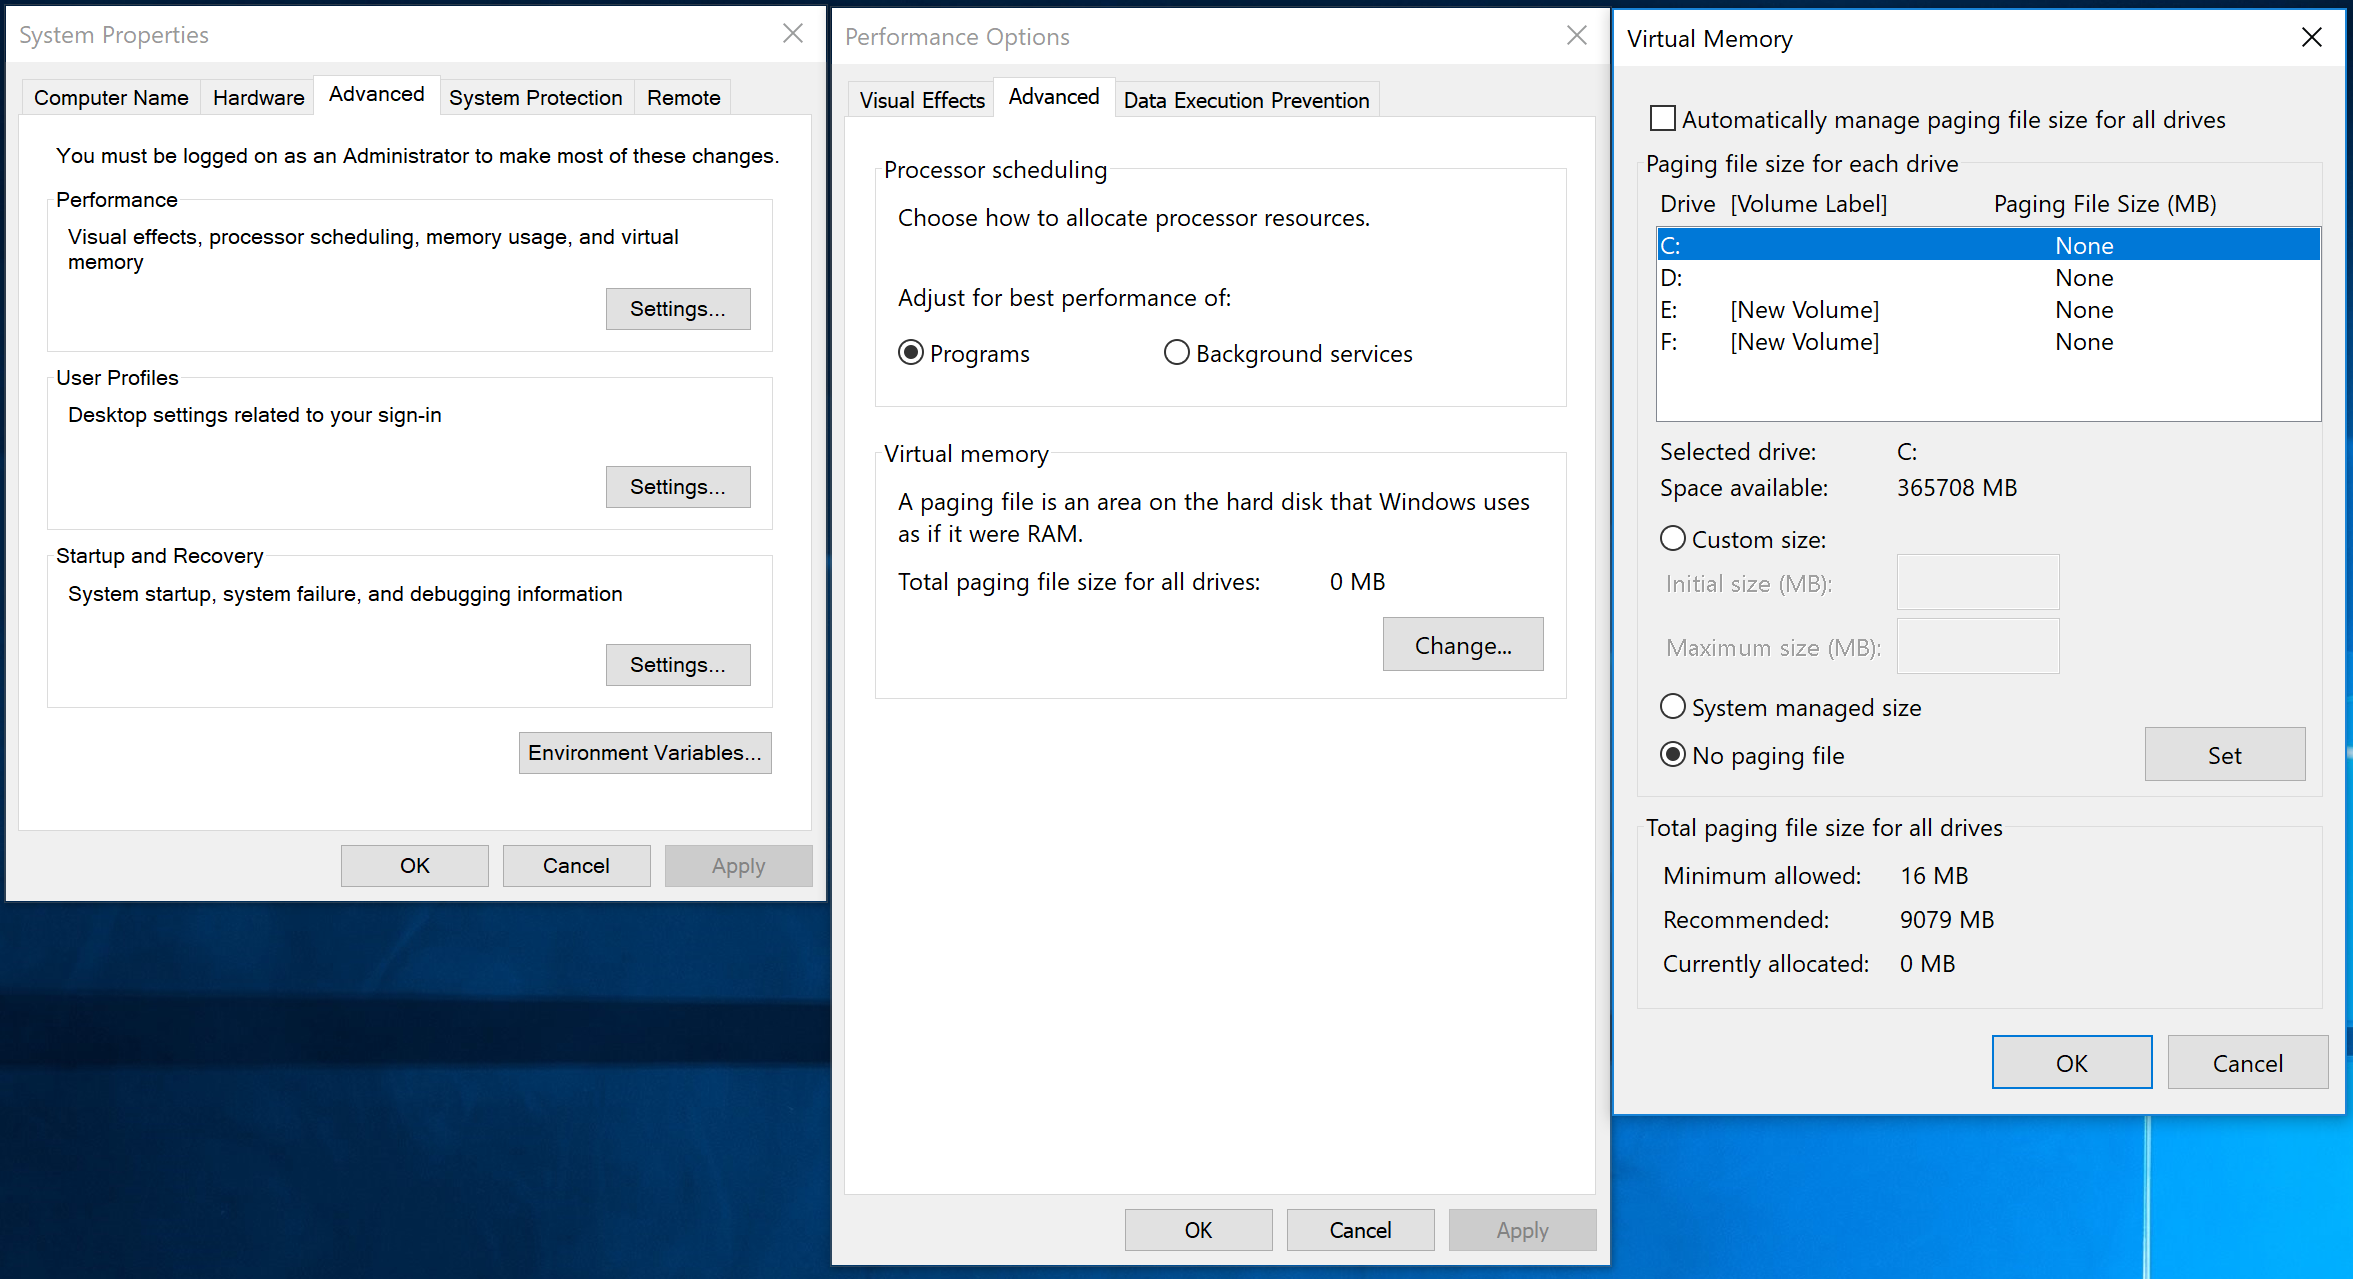Screen dimensions: 2353x1279
Task: Close the Virtual Memory dialog
Action: 2311,38
